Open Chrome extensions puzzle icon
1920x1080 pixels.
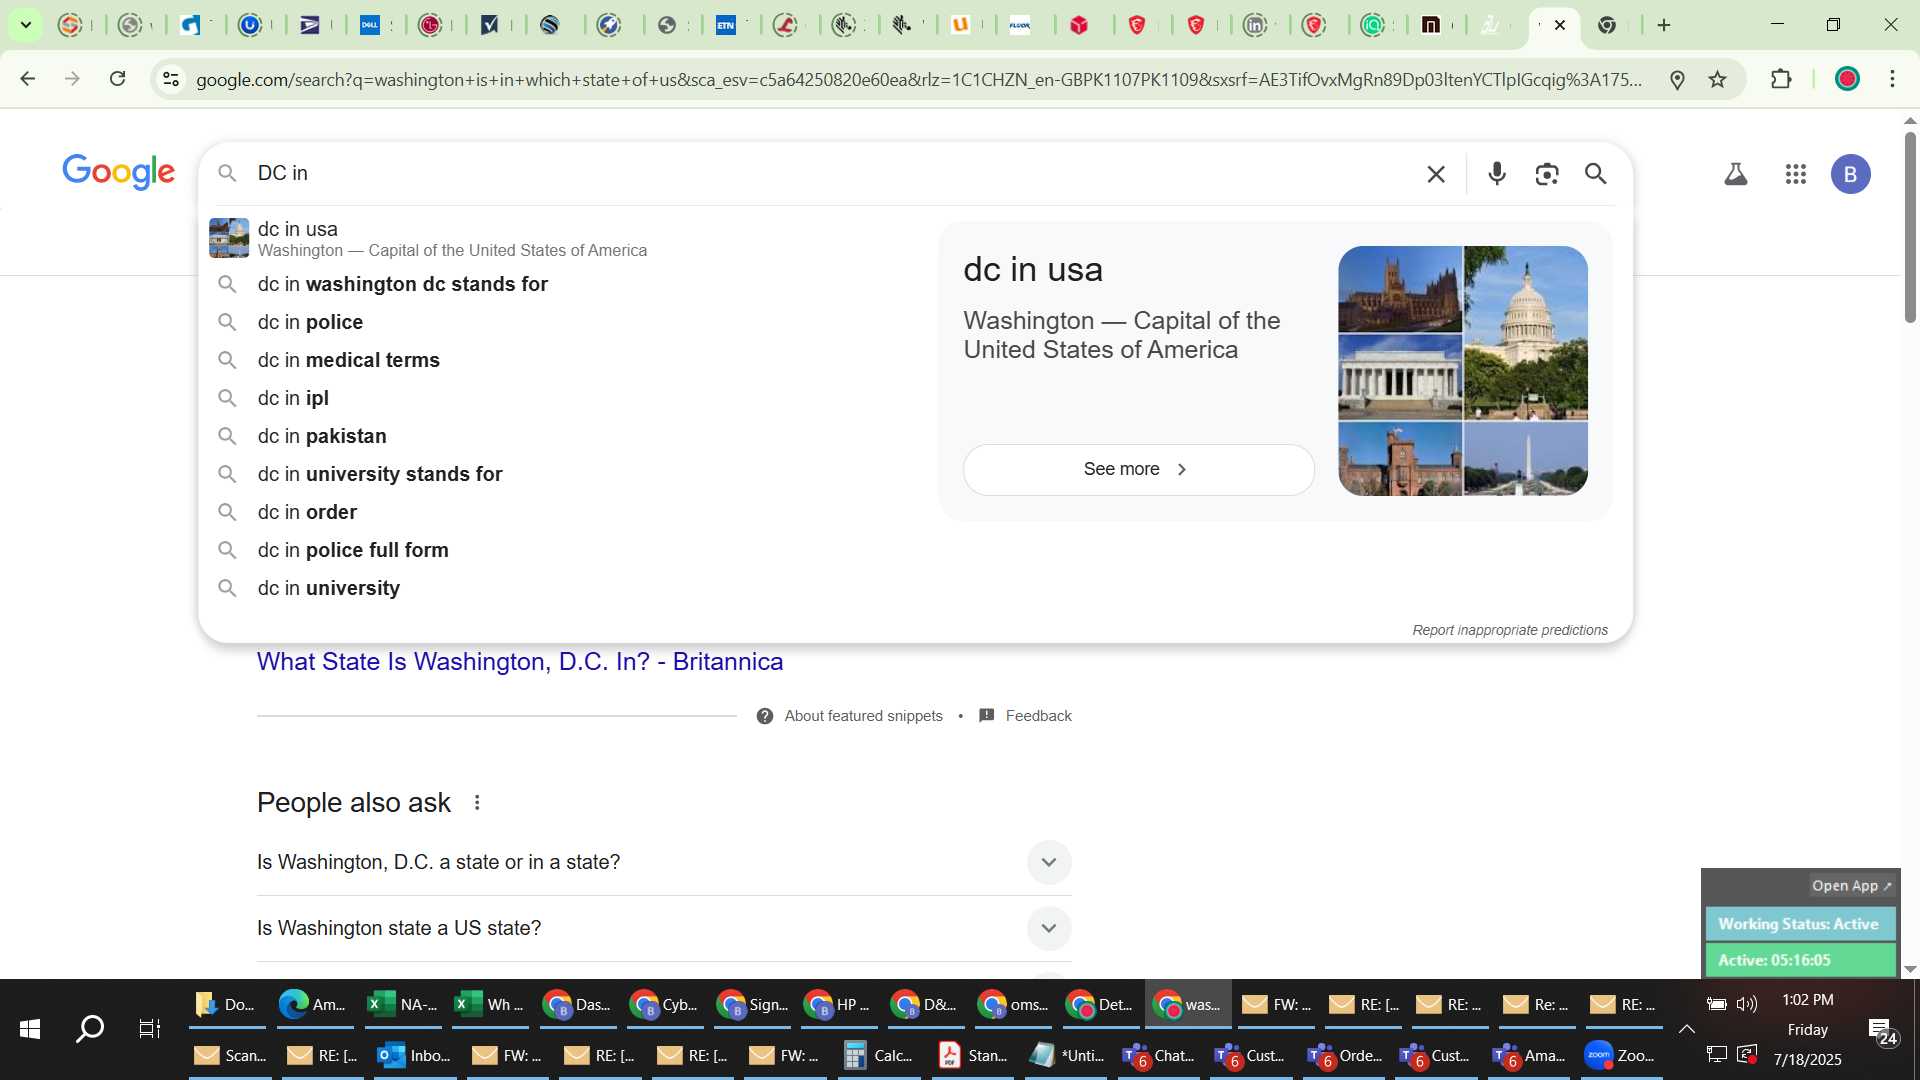pyautogui.click(x=1781, y=79)
